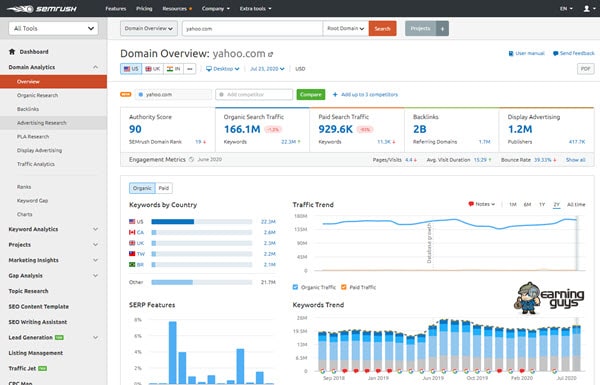This screenshot has width=600, height=385.
Task: Click plus icon for Add up to 3 competitors
Action: click(335, 95)
